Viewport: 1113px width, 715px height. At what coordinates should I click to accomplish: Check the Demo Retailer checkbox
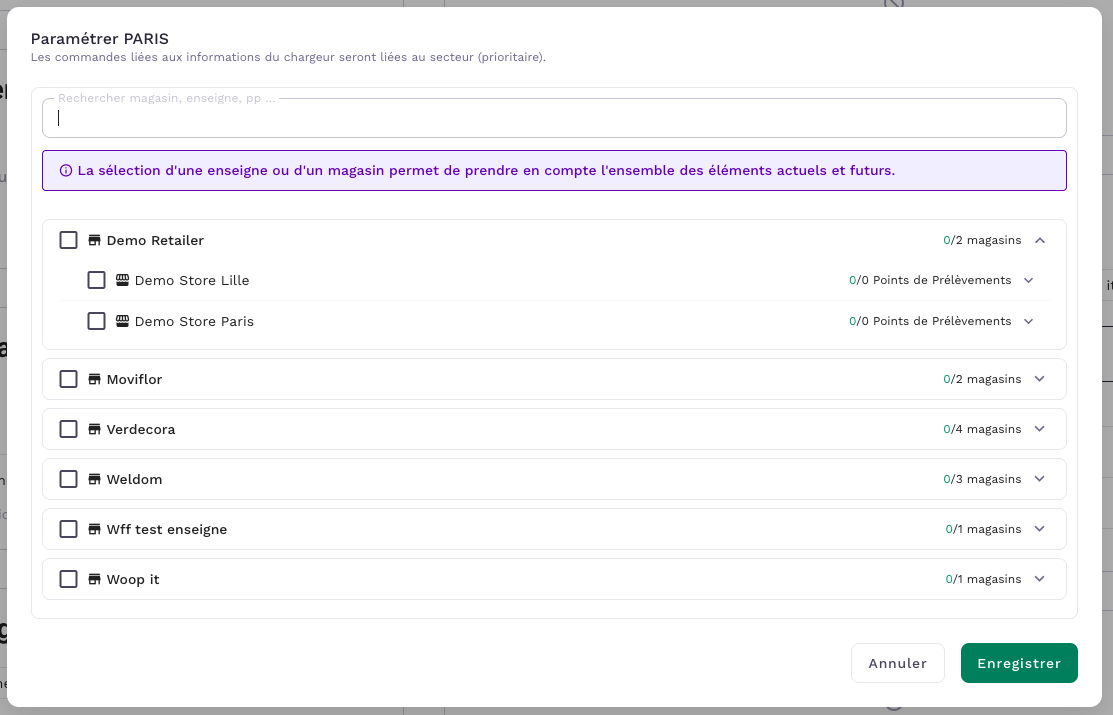tap(68, 240)
